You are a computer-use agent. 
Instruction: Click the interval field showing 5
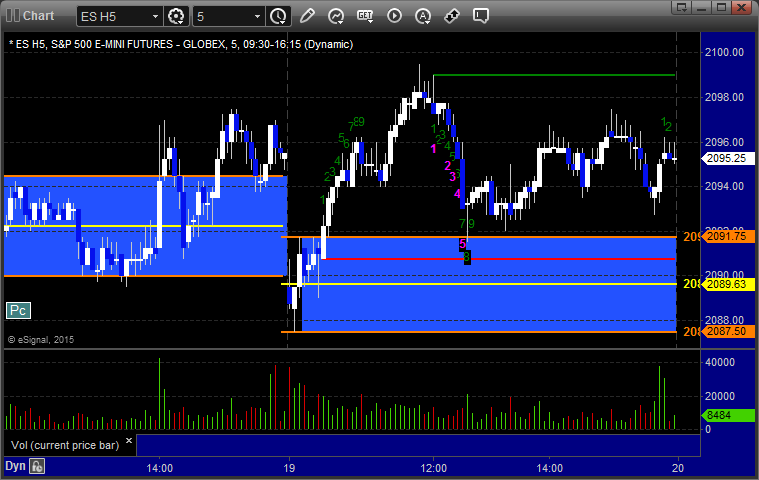tap(228, 16)
